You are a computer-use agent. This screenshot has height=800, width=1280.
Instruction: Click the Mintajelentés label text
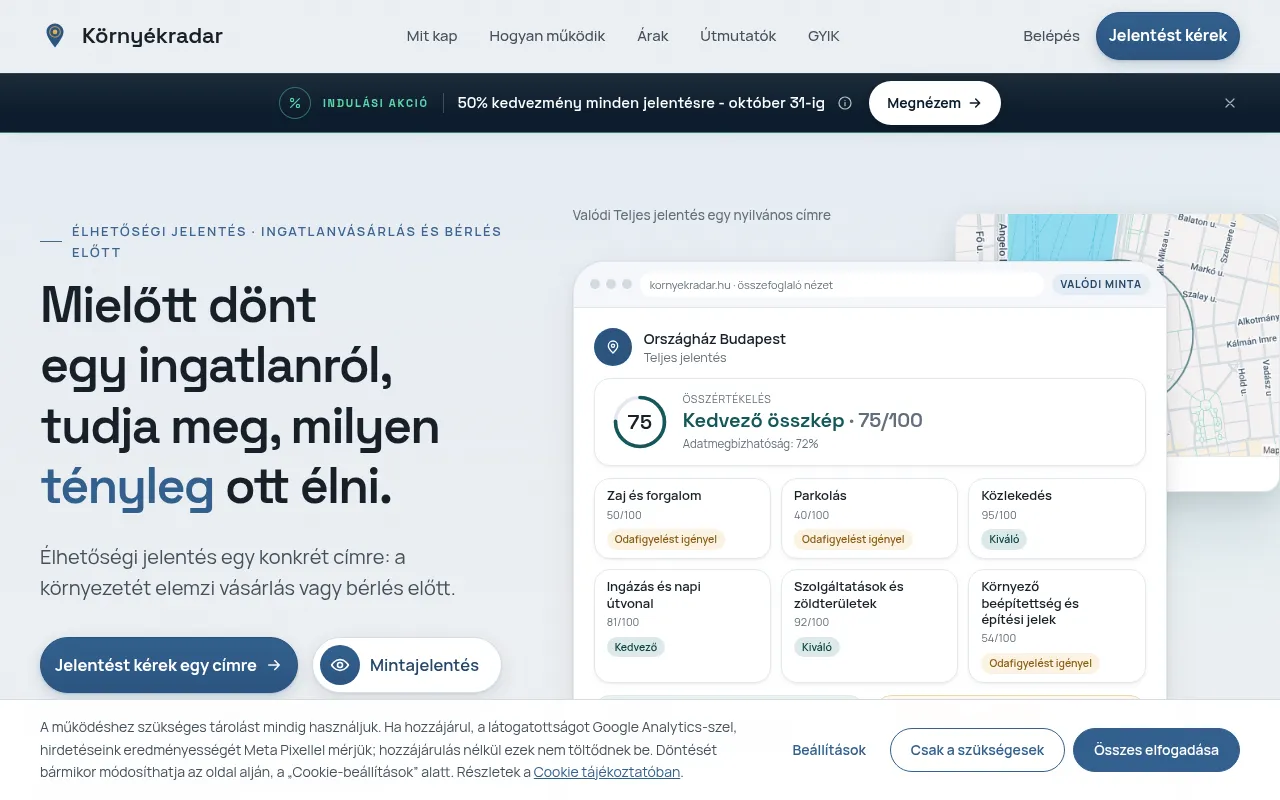click(x=424, y=665)
